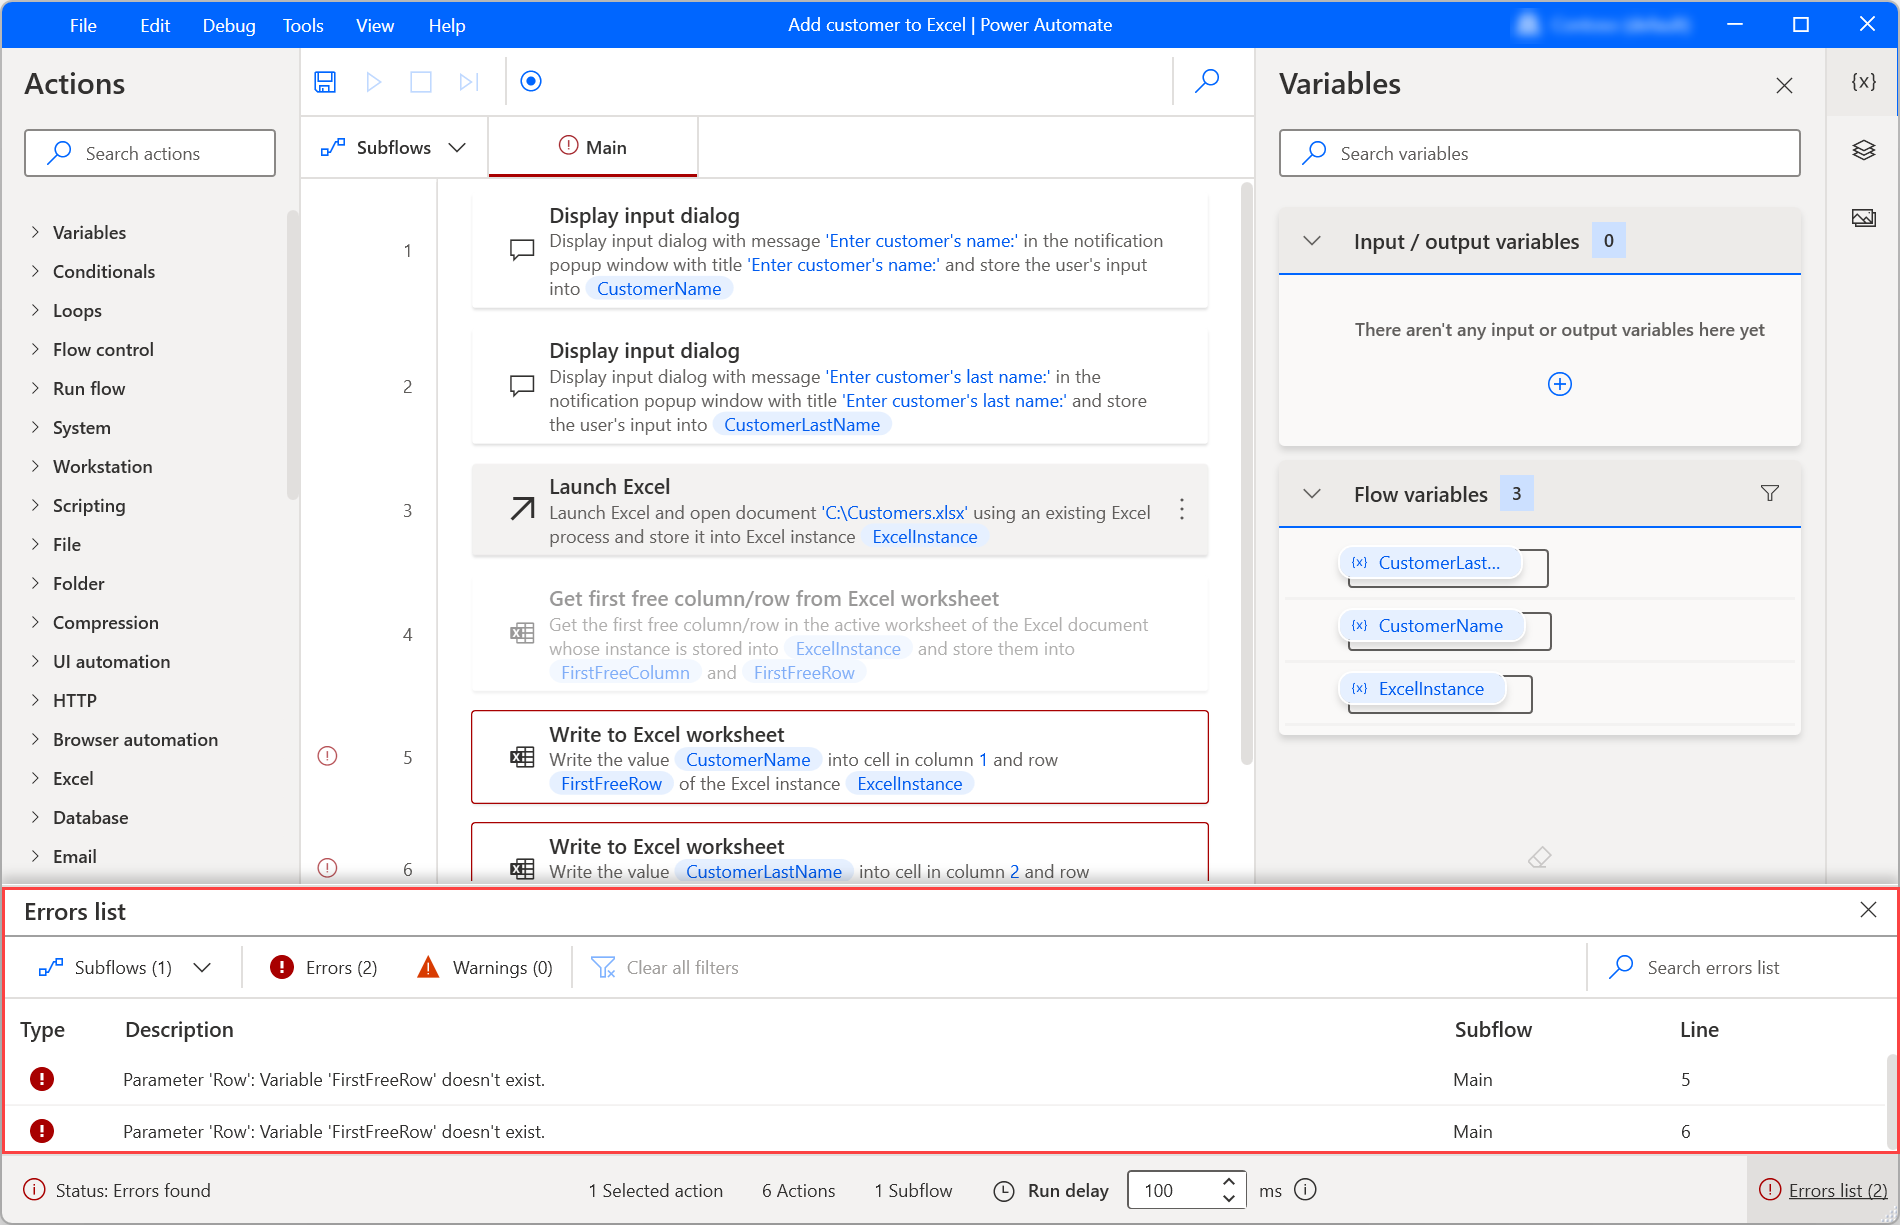Collapse the Flow variables section
This screenshot has width=1900, height=1225.
coord(1312,493)
